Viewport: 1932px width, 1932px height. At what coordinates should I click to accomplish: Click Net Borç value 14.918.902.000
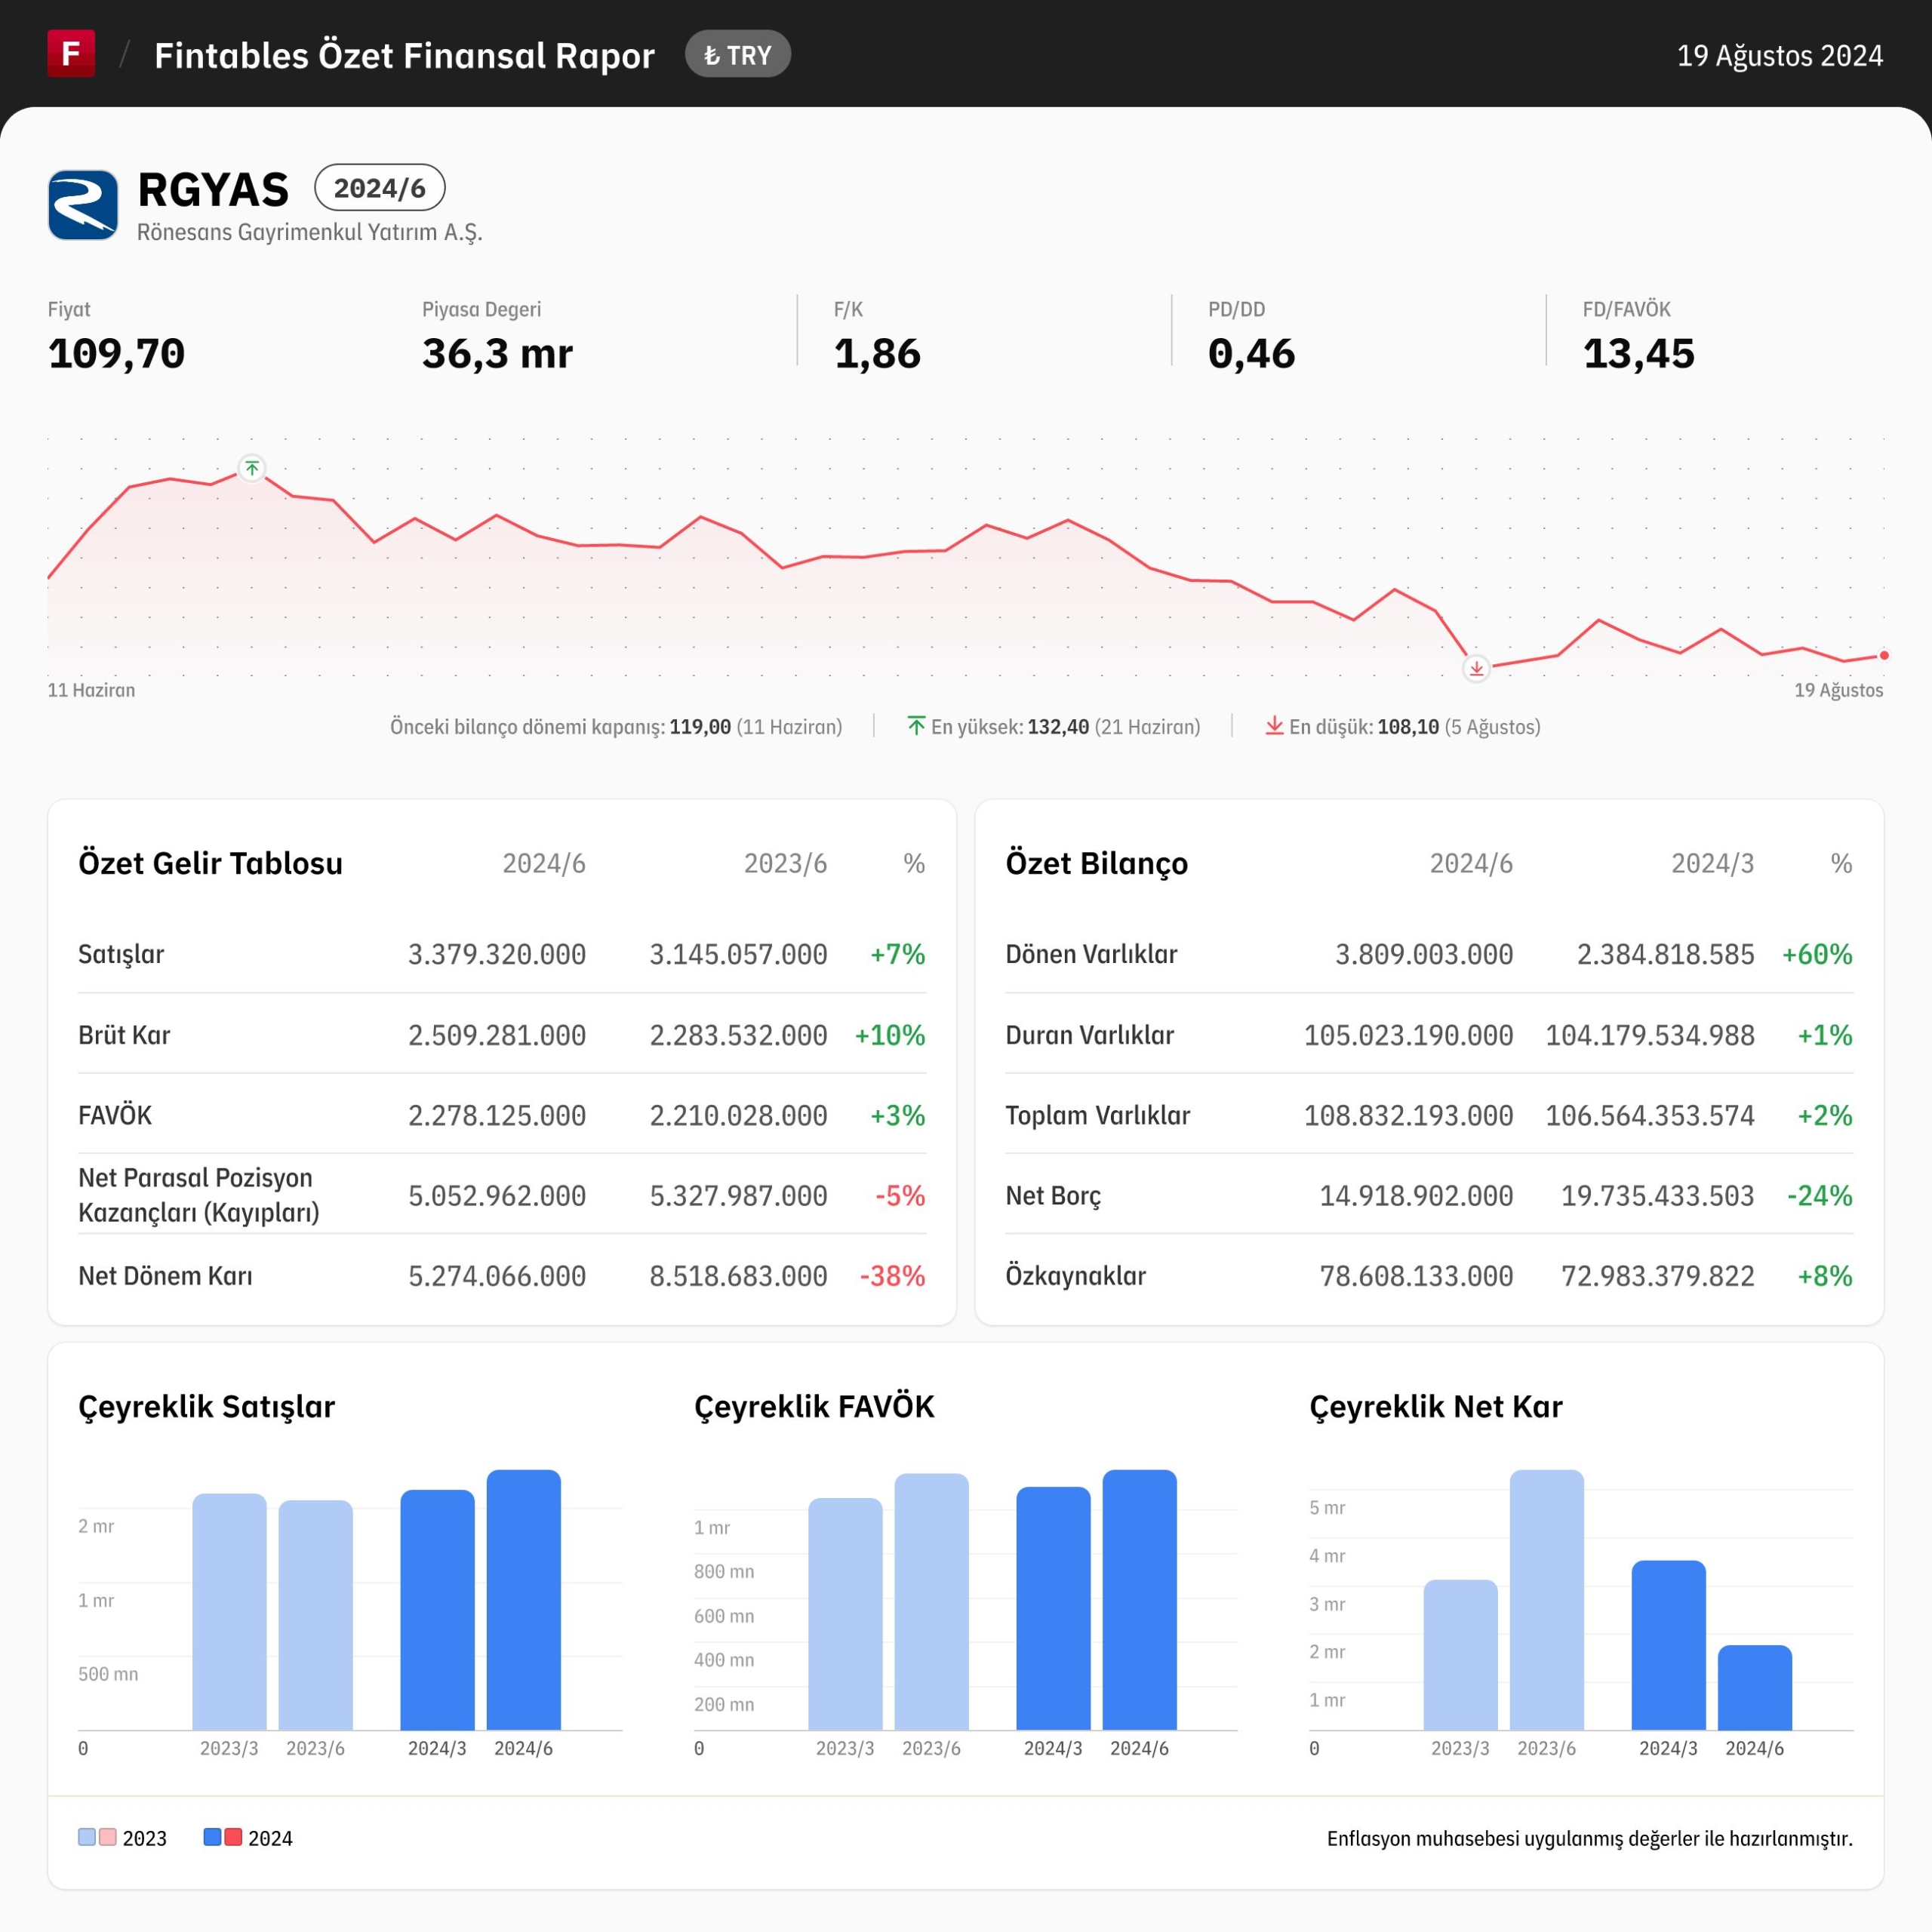1416,1196
